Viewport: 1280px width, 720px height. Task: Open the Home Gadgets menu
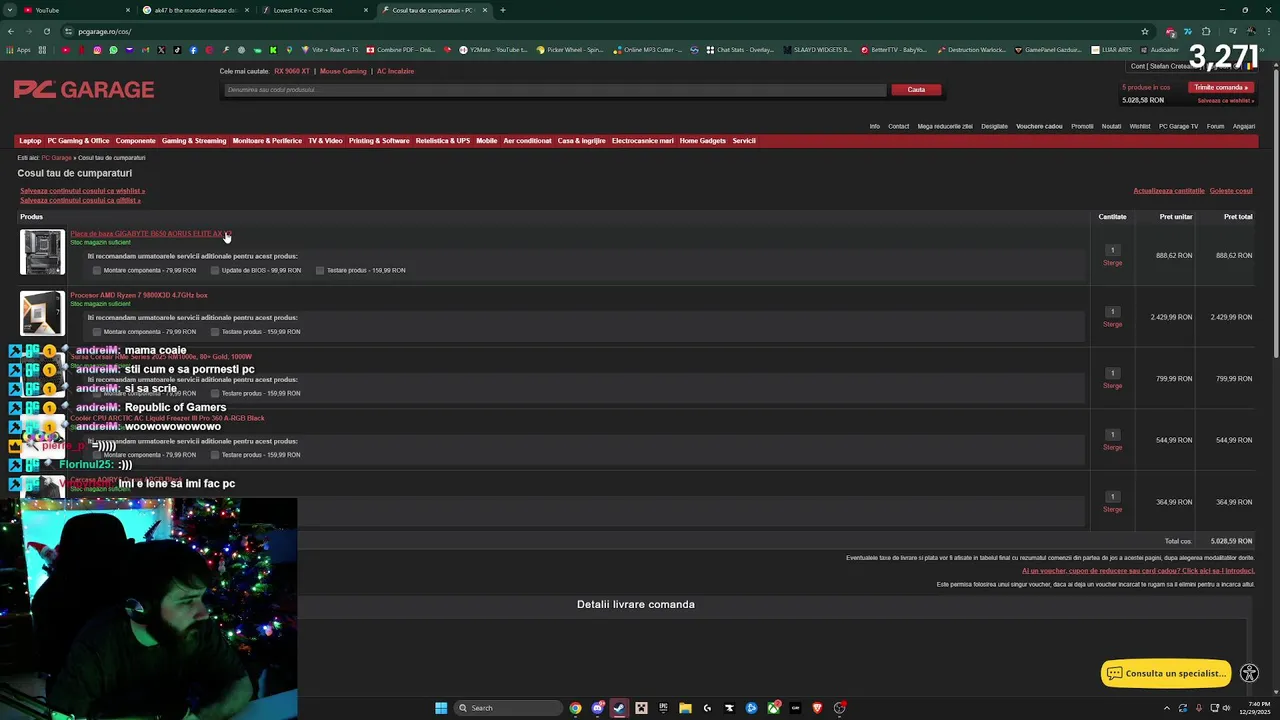703,141
